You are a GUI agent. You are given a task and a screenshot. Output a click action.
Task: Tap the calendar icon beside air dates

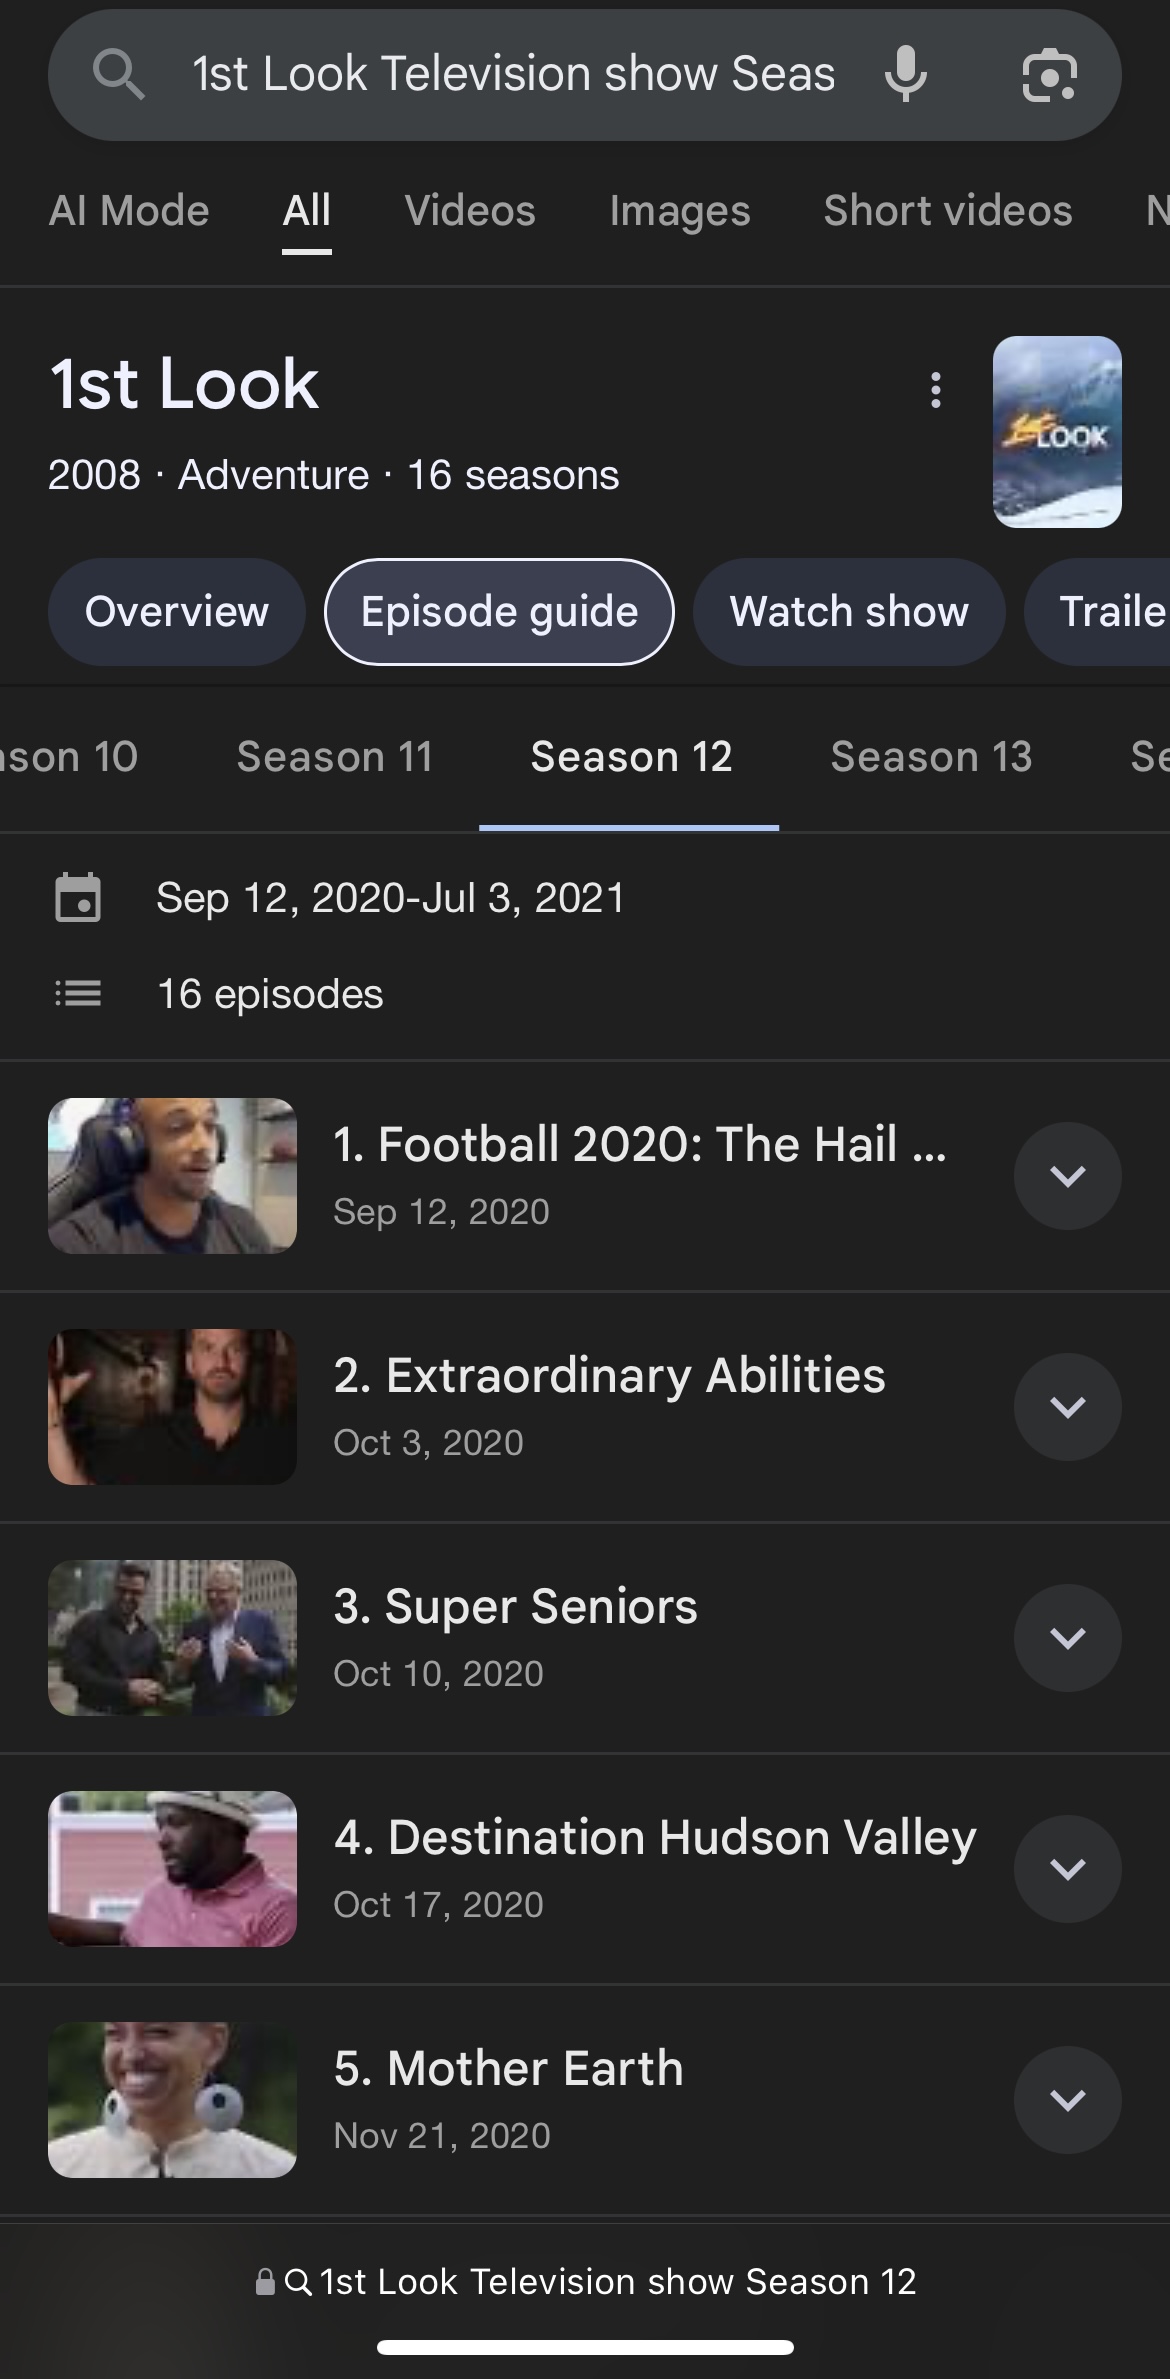[78, 897]
